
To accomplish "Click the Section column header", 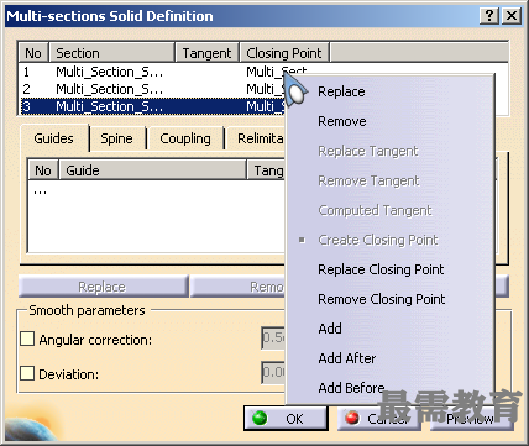I will click(x=112, y=53).
